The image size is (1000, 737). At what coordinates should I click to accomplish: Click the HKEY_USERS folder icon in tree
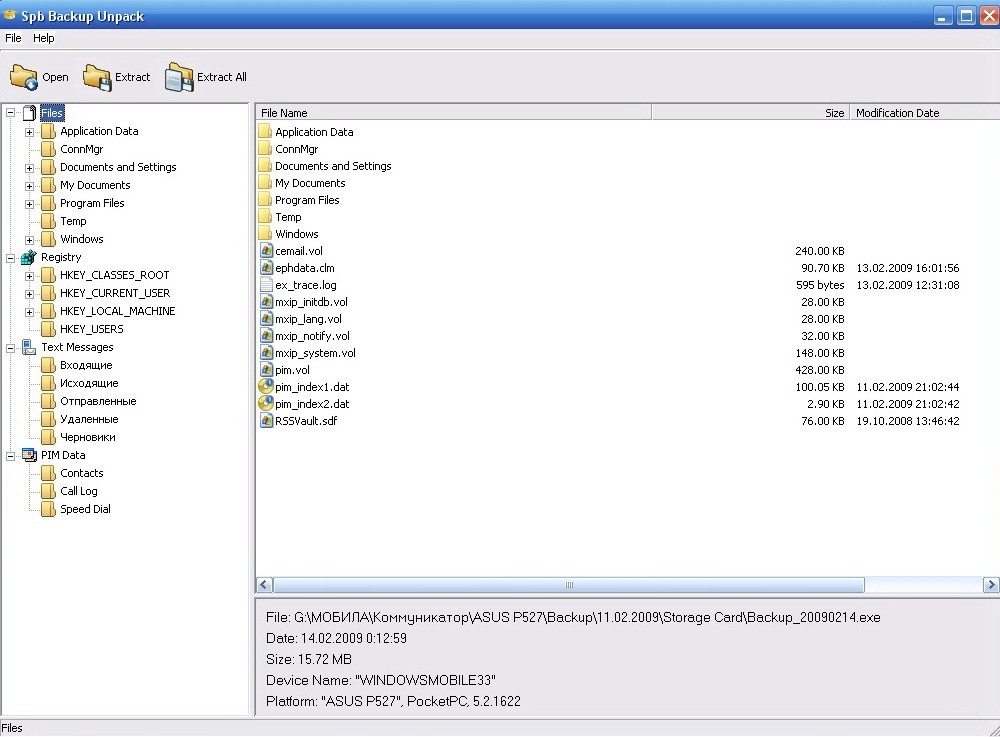pos(48,329)
